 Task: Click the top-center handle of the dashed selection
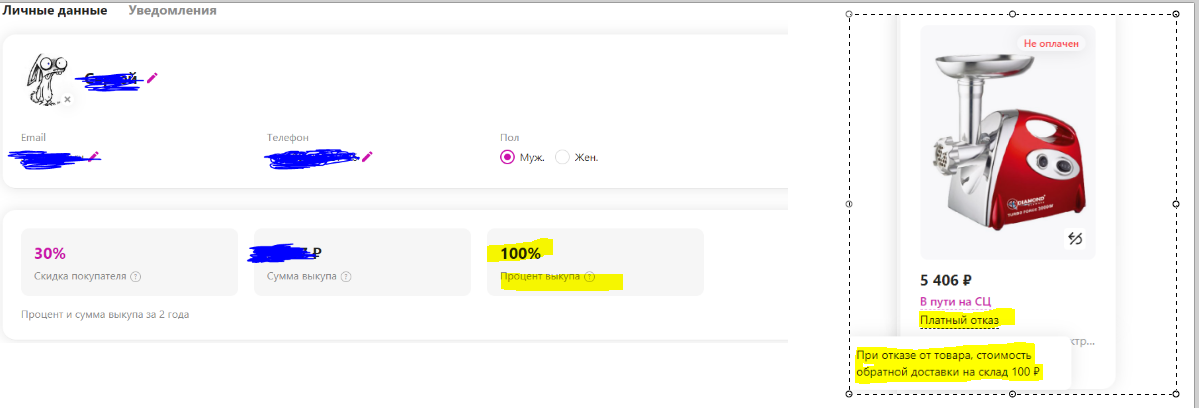coord(1012,14)
